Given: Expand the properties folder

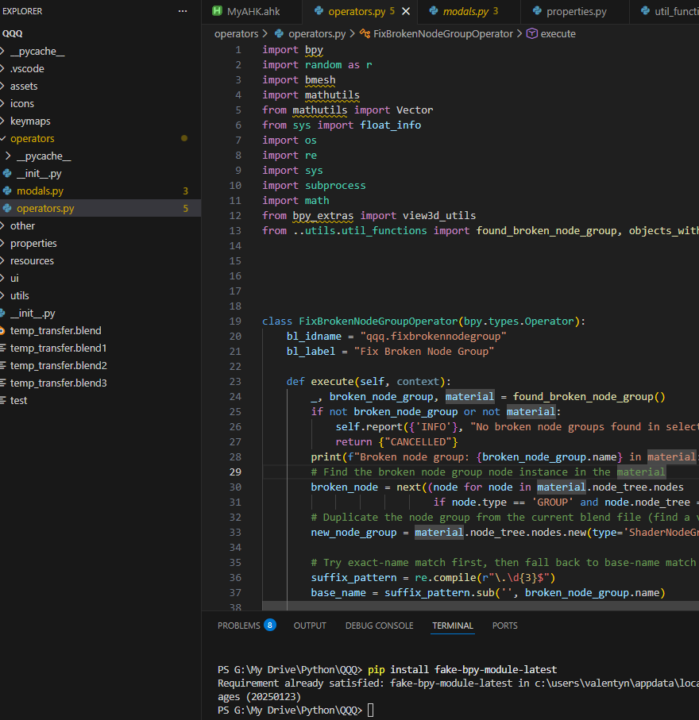Looking at the screenshot, I should (100, 243).
